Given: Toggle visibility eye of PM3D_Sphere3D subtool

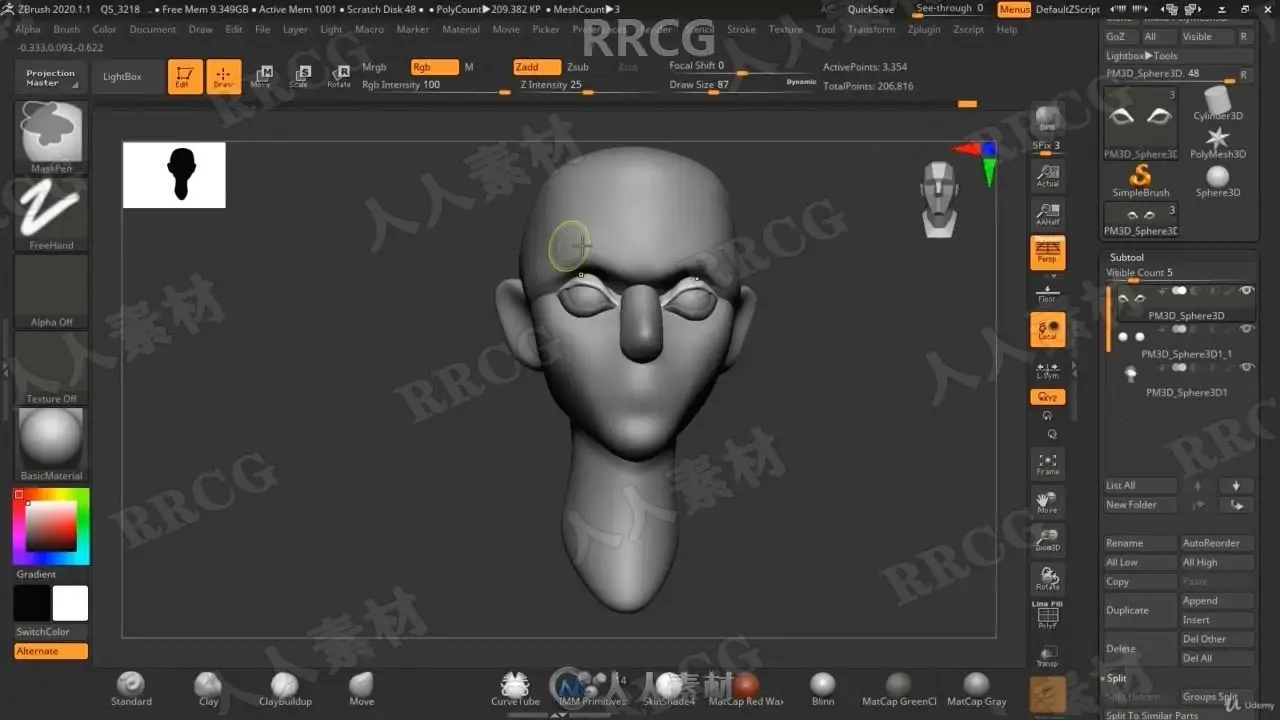Looking at the screenshot, I should coord(1246,291).
